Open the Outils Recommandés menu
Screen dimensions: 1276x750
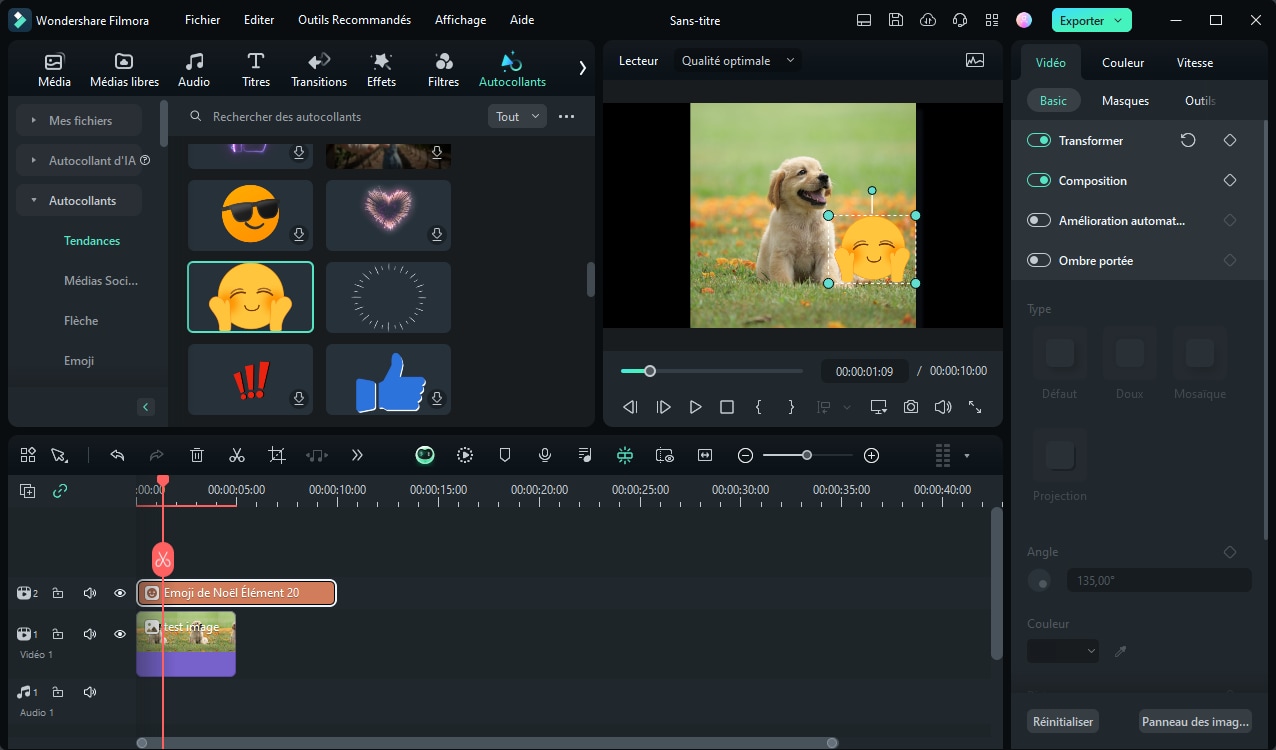[354, 20]
